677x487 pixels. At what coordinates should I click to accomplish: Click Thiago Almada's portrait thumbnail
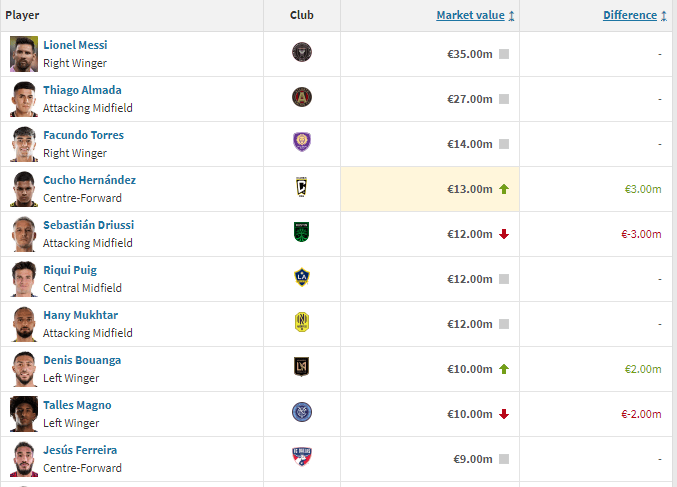point(24,99)
